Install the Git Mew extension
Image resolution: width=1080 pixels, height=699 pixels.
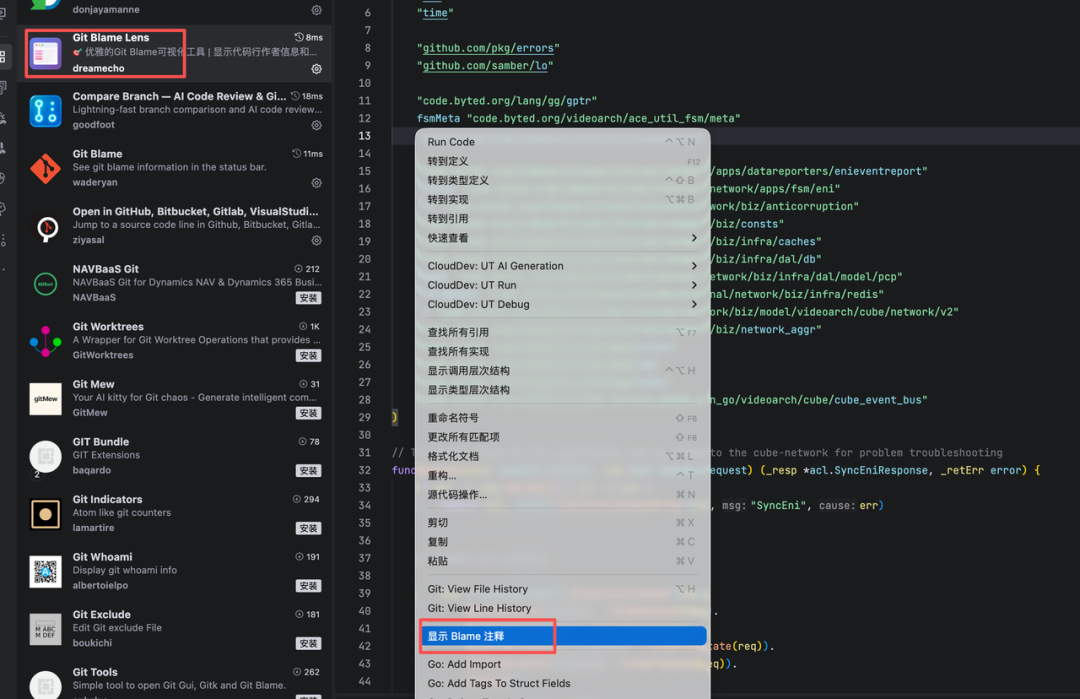[x=309, y=413]
